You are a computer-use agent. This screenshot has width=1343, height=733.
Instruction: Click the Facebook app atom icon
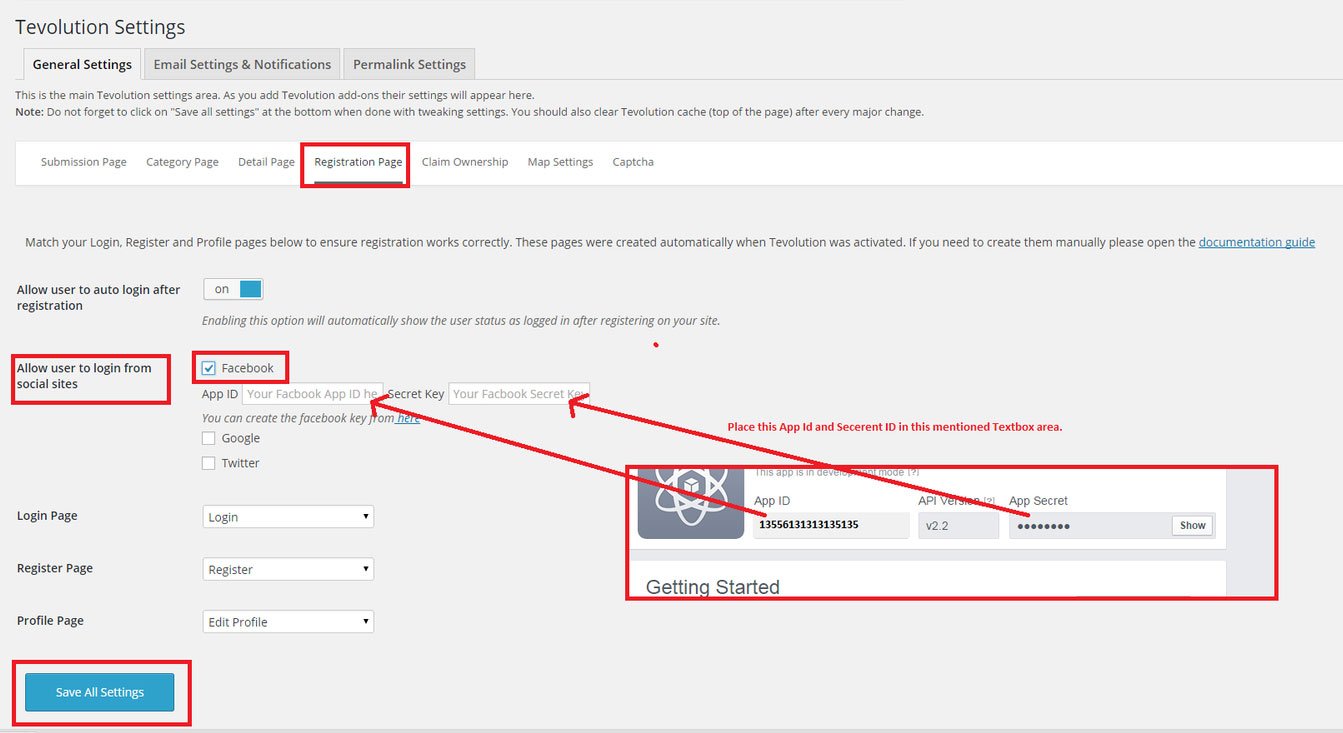tap(690, 502)
